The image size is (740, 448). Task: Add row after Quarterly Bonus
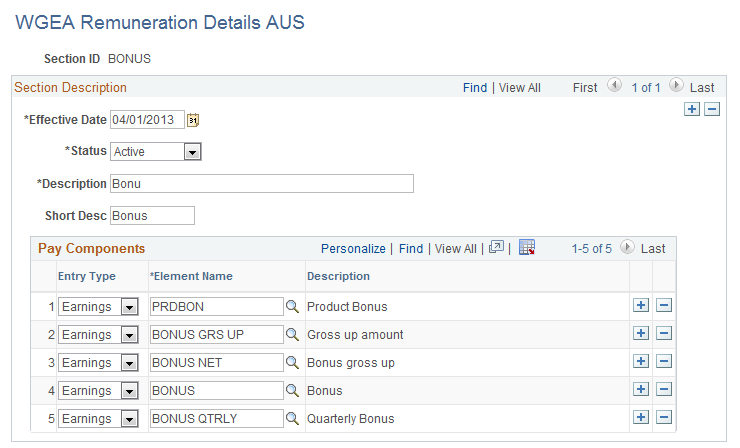[x=641, y=417]
